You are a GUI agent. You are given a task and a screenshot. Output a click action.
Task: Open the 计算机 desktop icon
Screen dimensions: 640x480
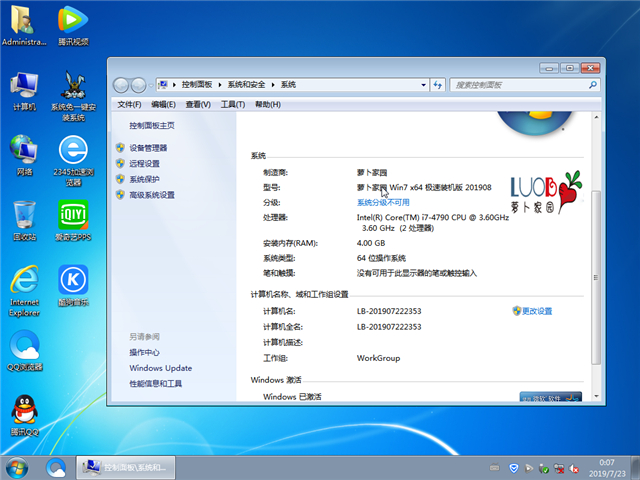click(24, 91)
